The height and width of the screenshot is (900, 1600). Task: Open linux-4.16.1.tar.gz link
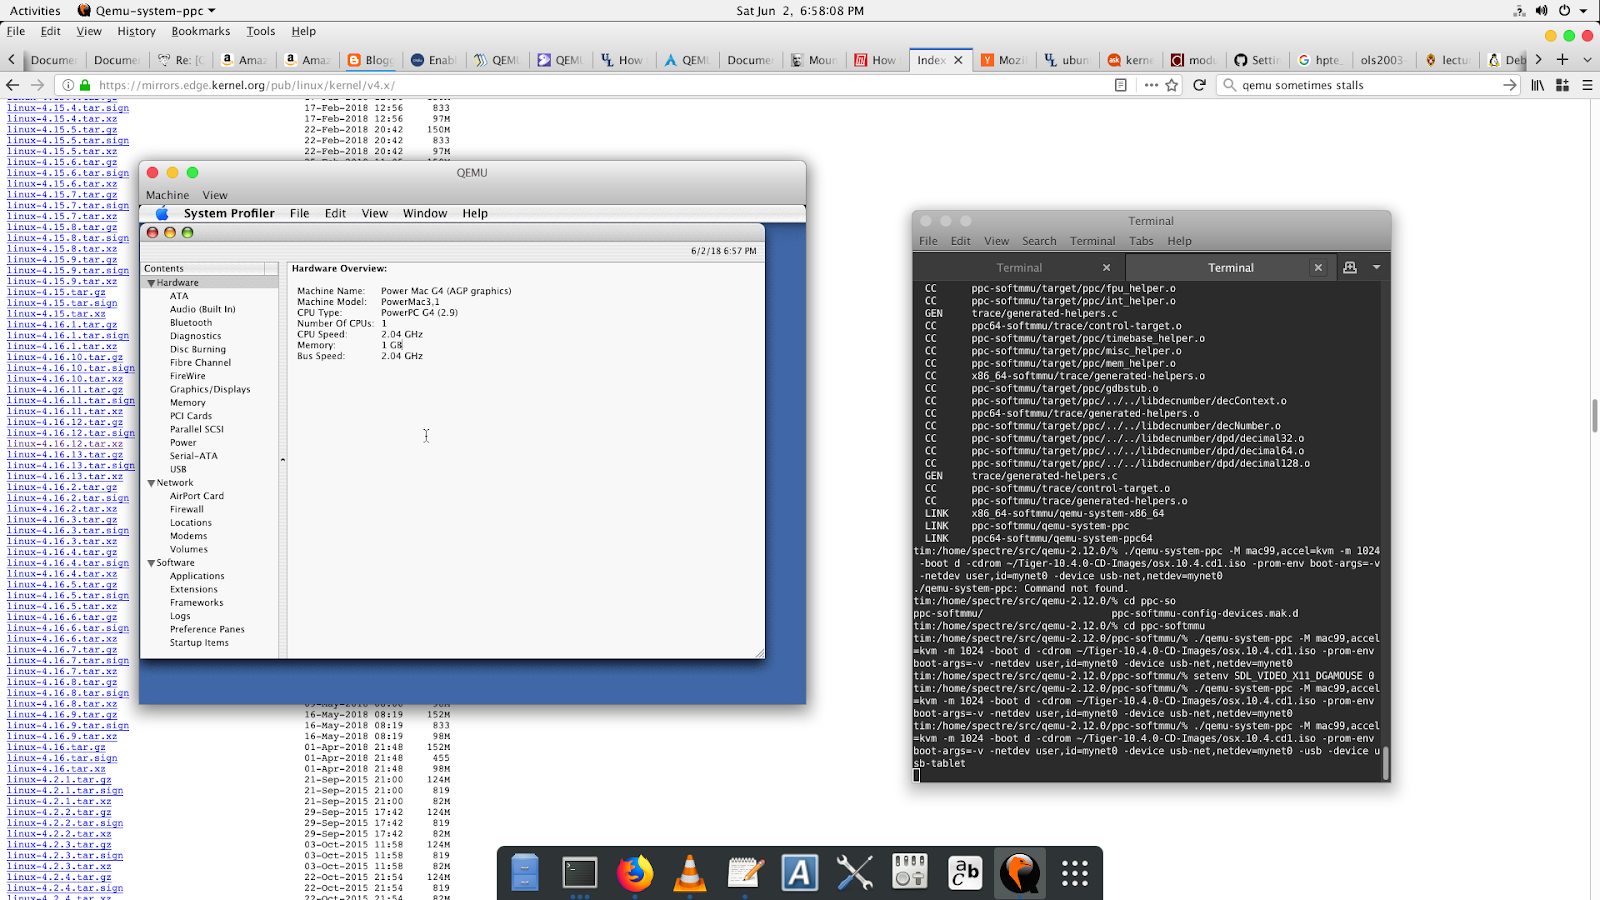[x=62, y=324]
